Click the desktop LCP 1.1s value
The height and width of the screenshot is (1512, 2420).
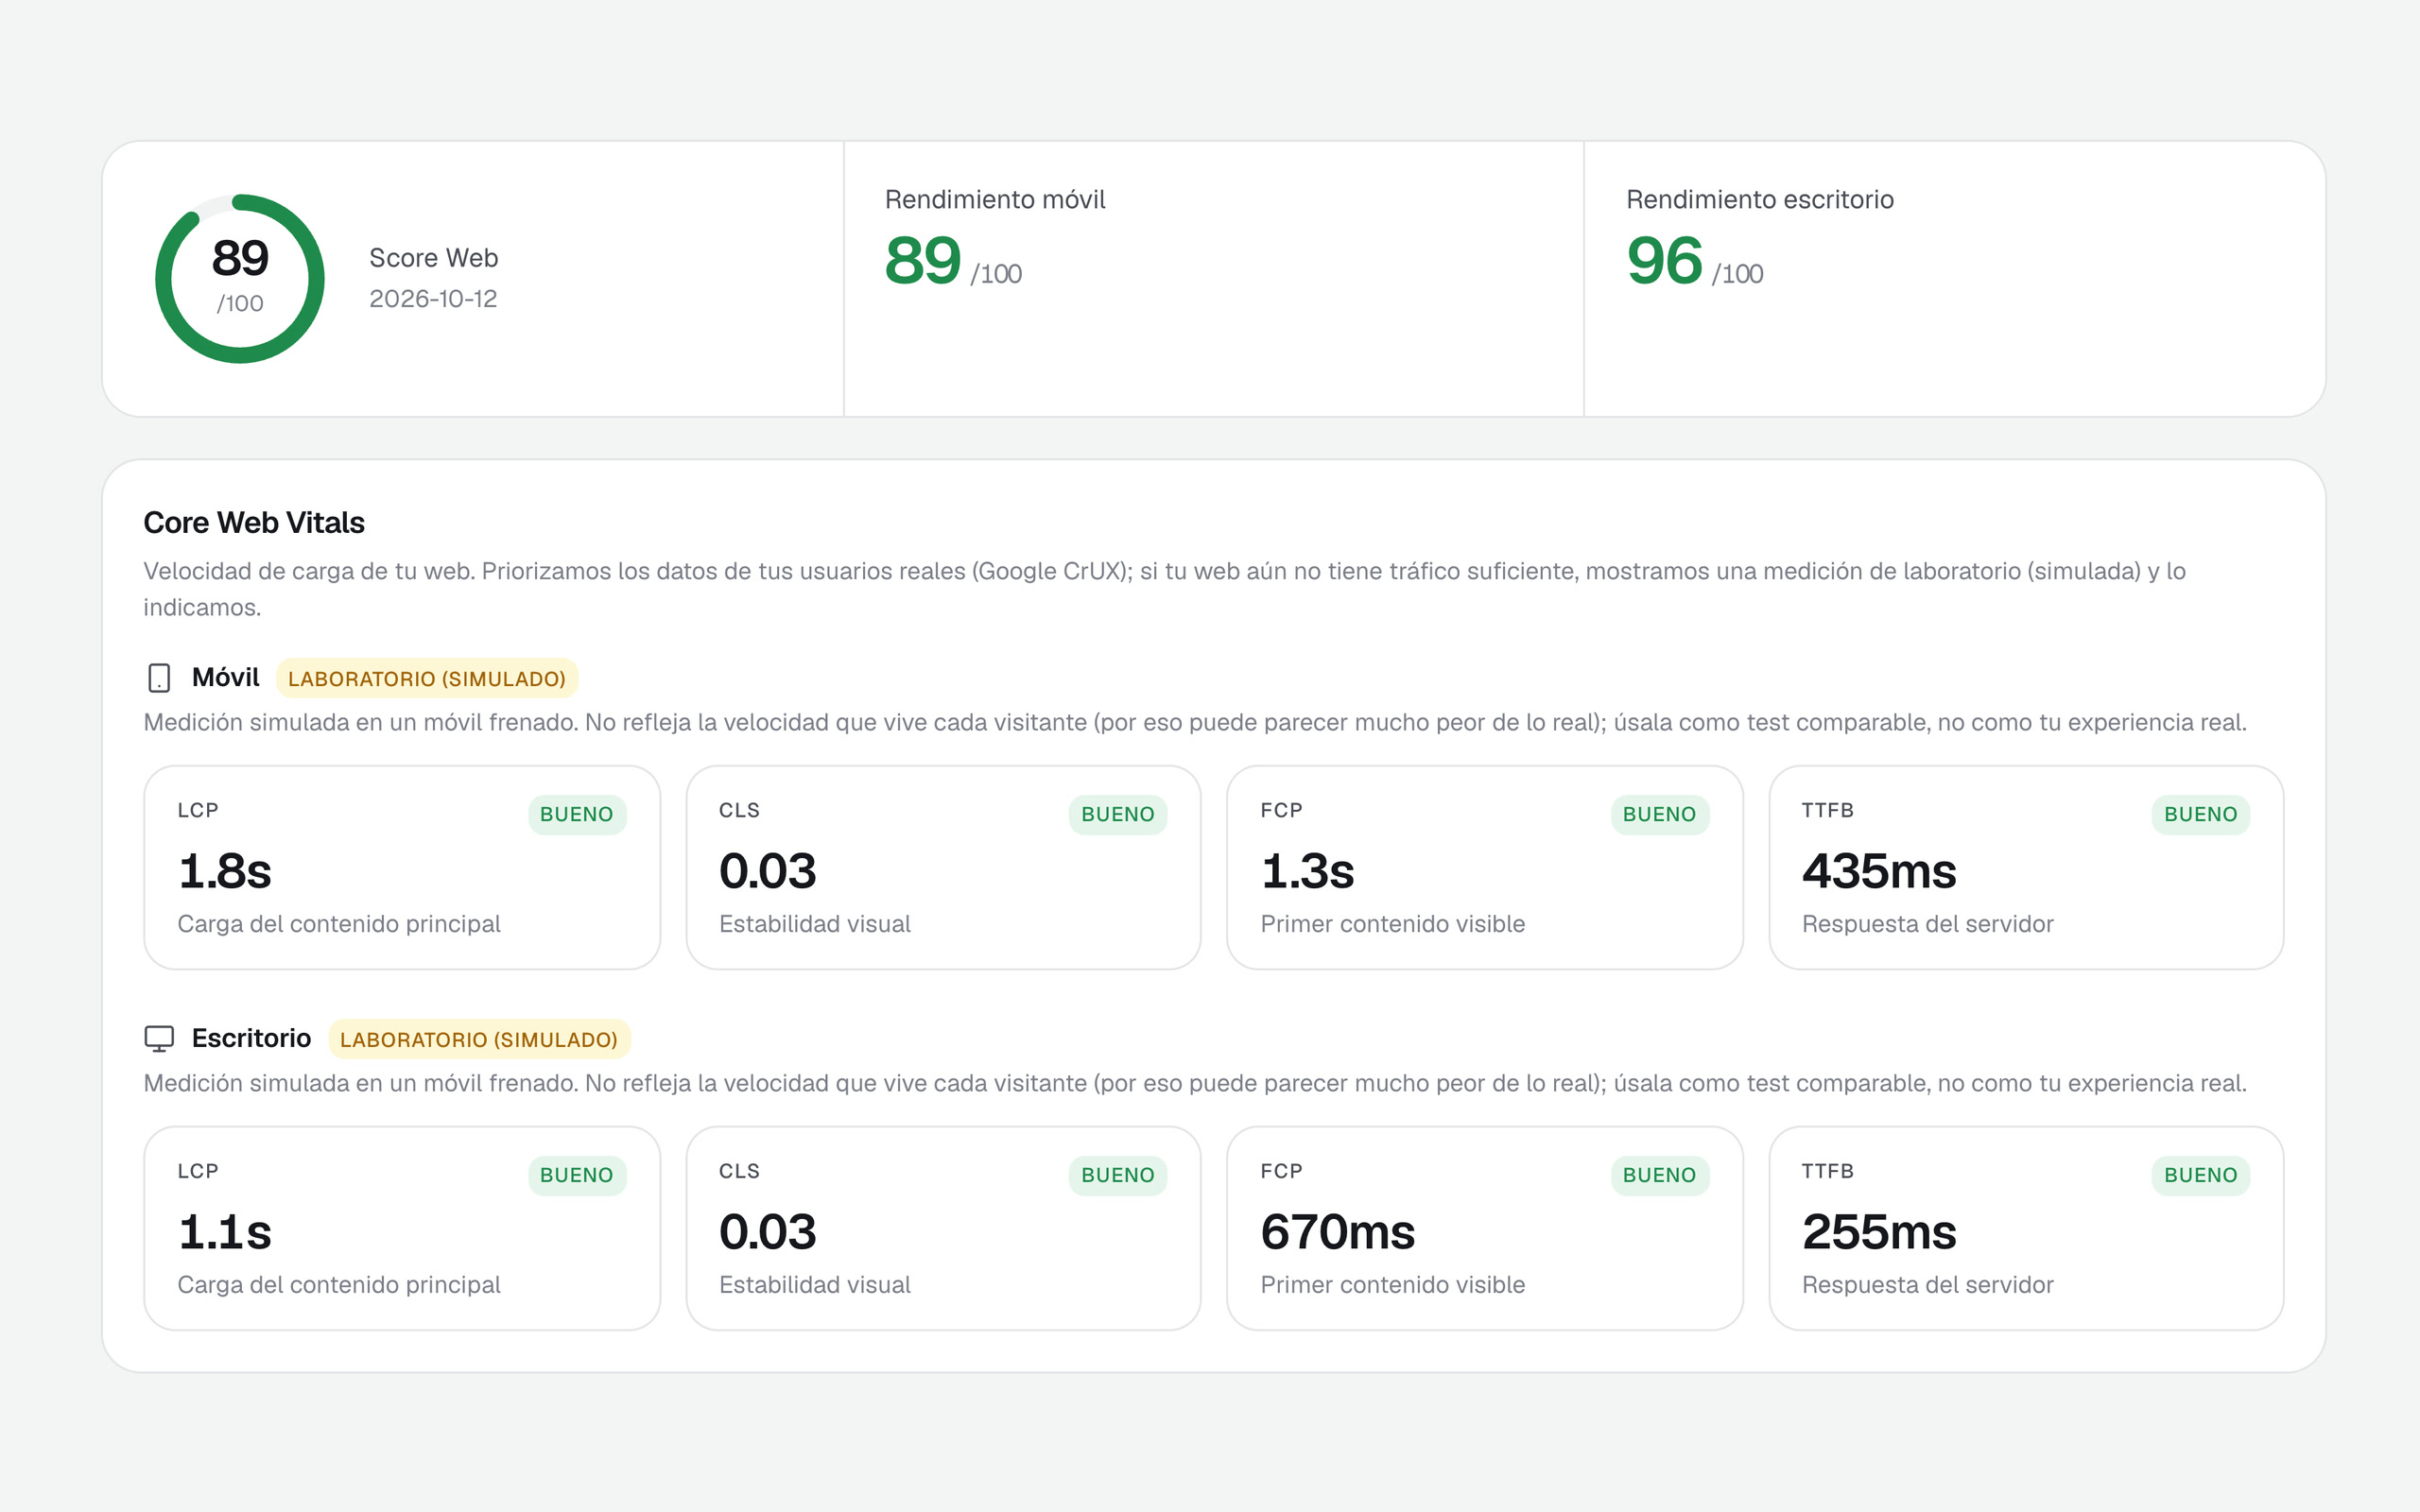[225, 1232]
